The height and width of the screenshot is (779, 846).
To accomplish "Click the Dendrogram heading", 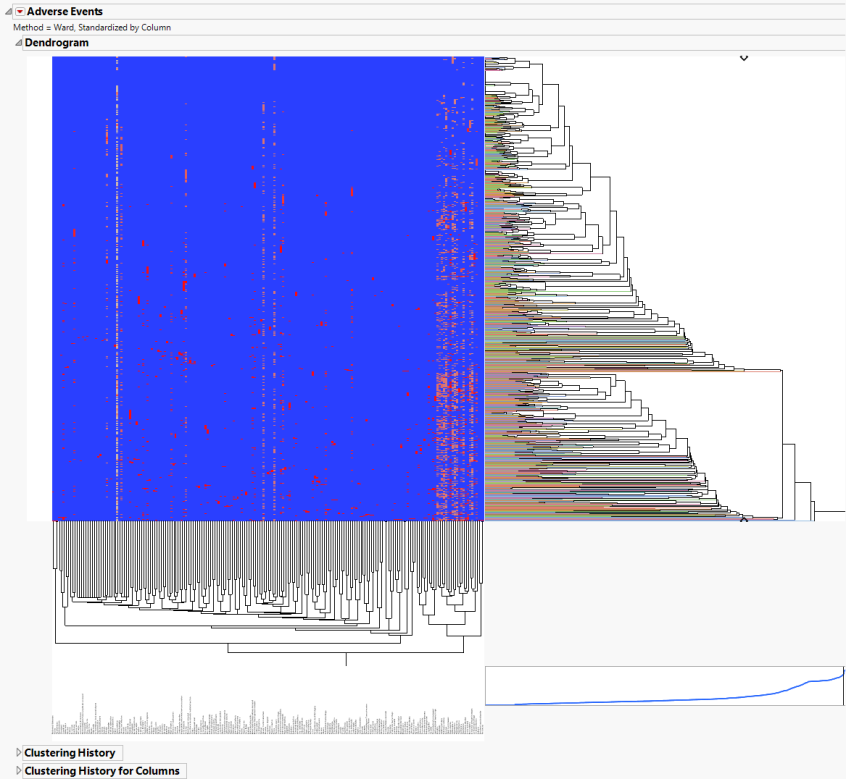I will 57,43.
